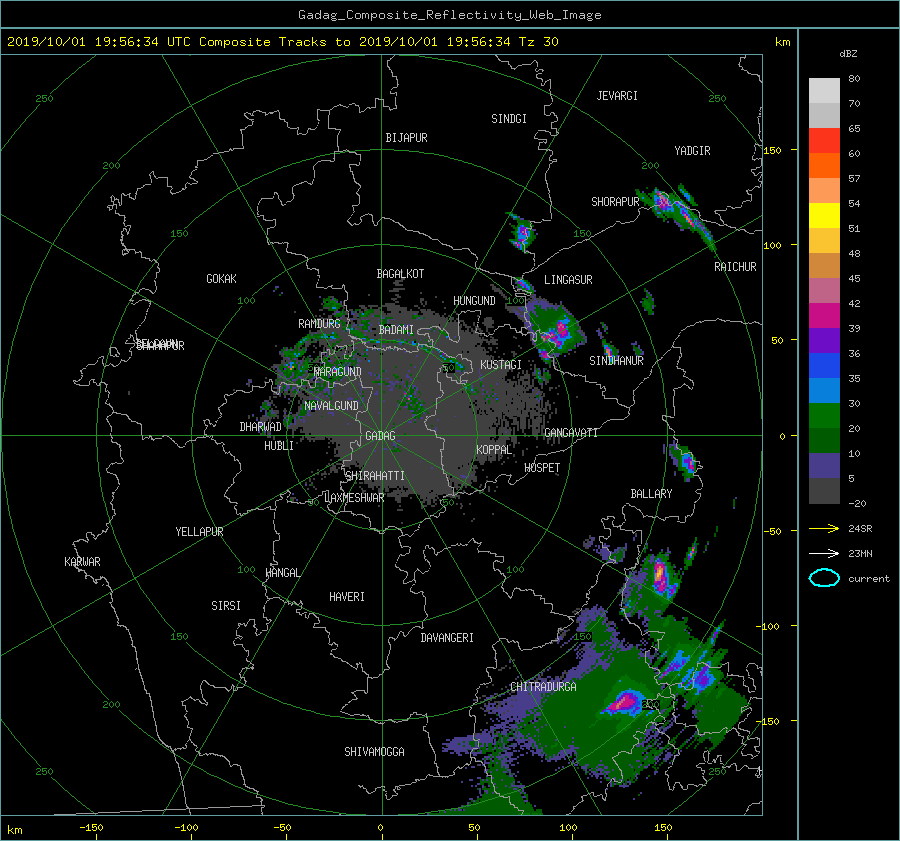Click the 'KUSTAGI' city label
The width and height of the screenshot is (900, 841).
tap(501, 365)
